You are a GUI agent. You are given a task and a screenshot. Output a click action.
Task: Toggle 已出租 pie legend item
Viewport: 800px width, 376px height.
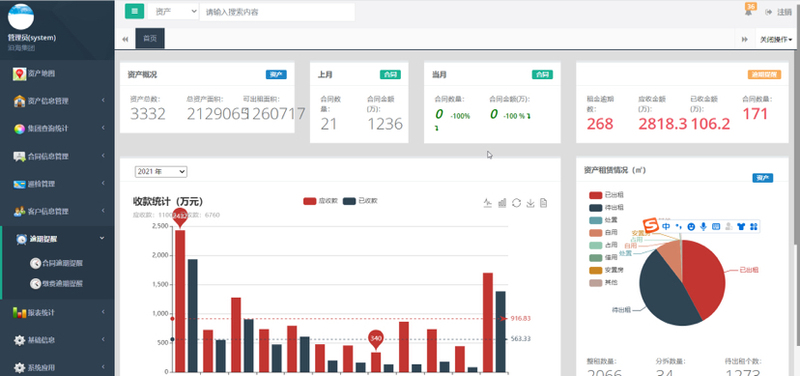607,195
